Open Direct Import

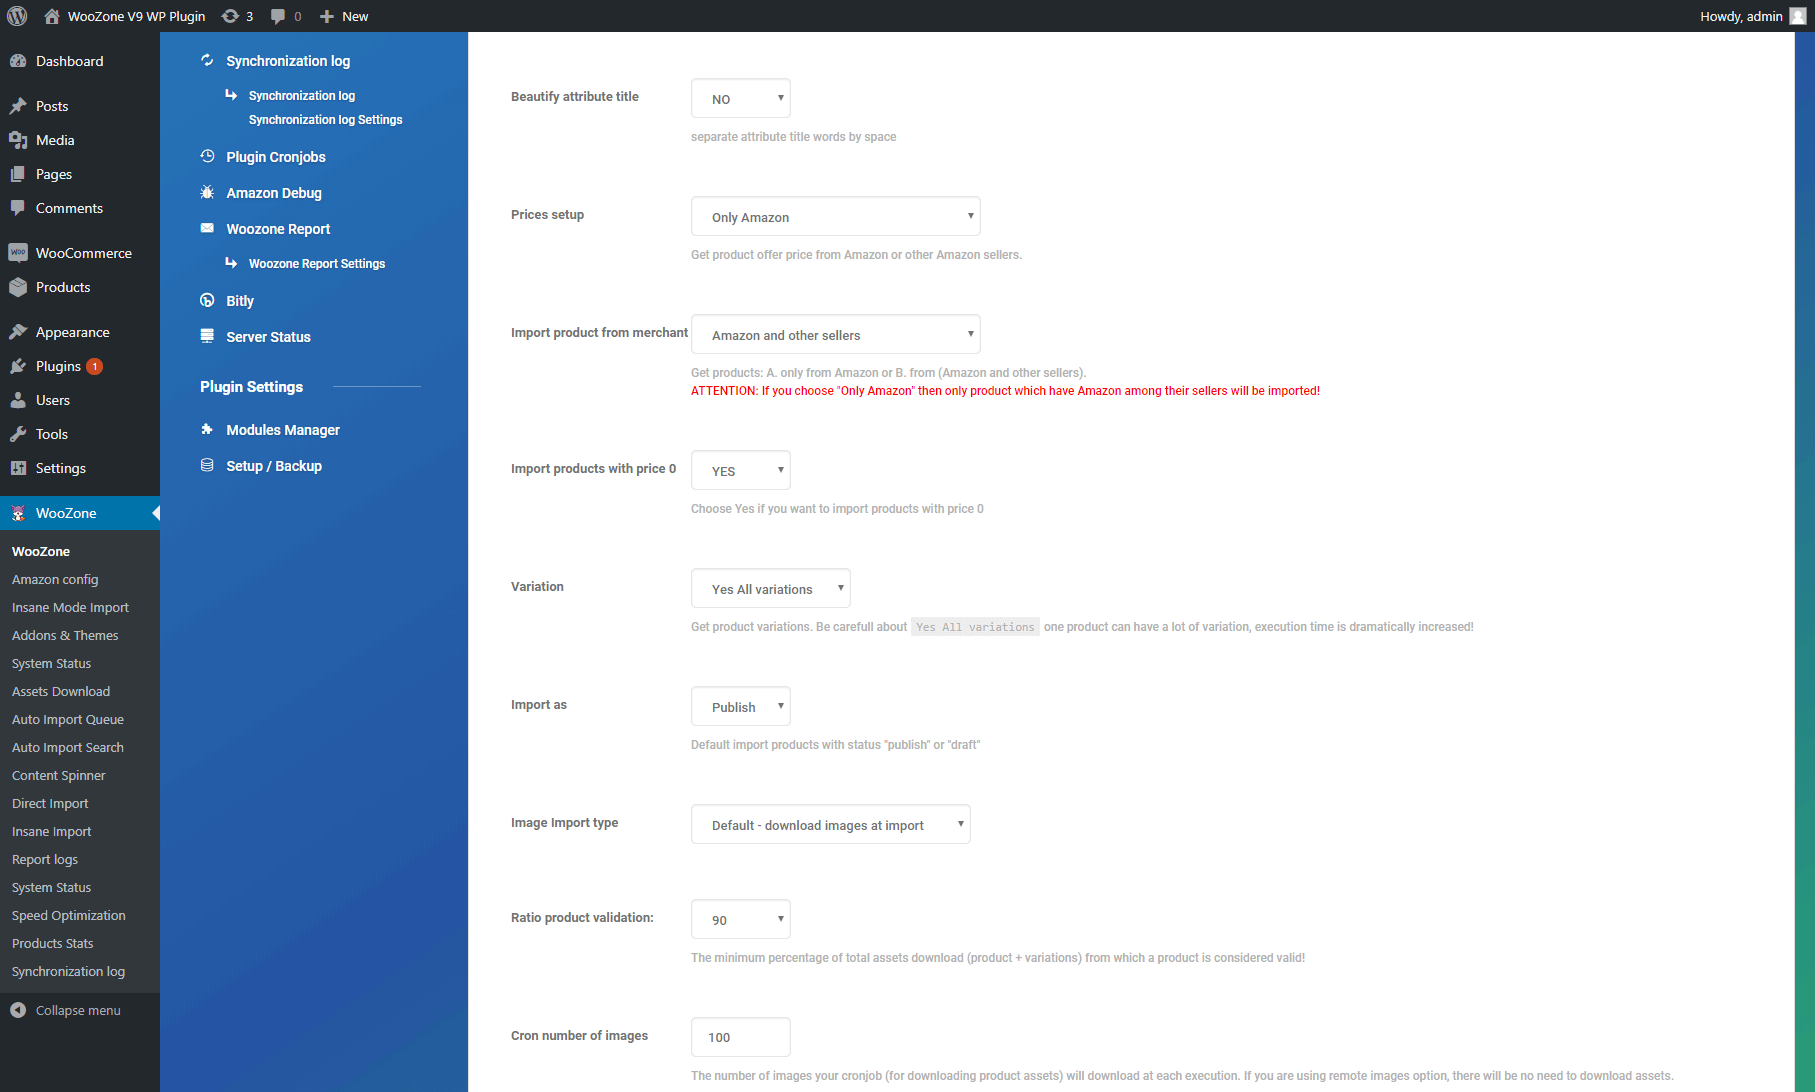[x=50, y=803]
